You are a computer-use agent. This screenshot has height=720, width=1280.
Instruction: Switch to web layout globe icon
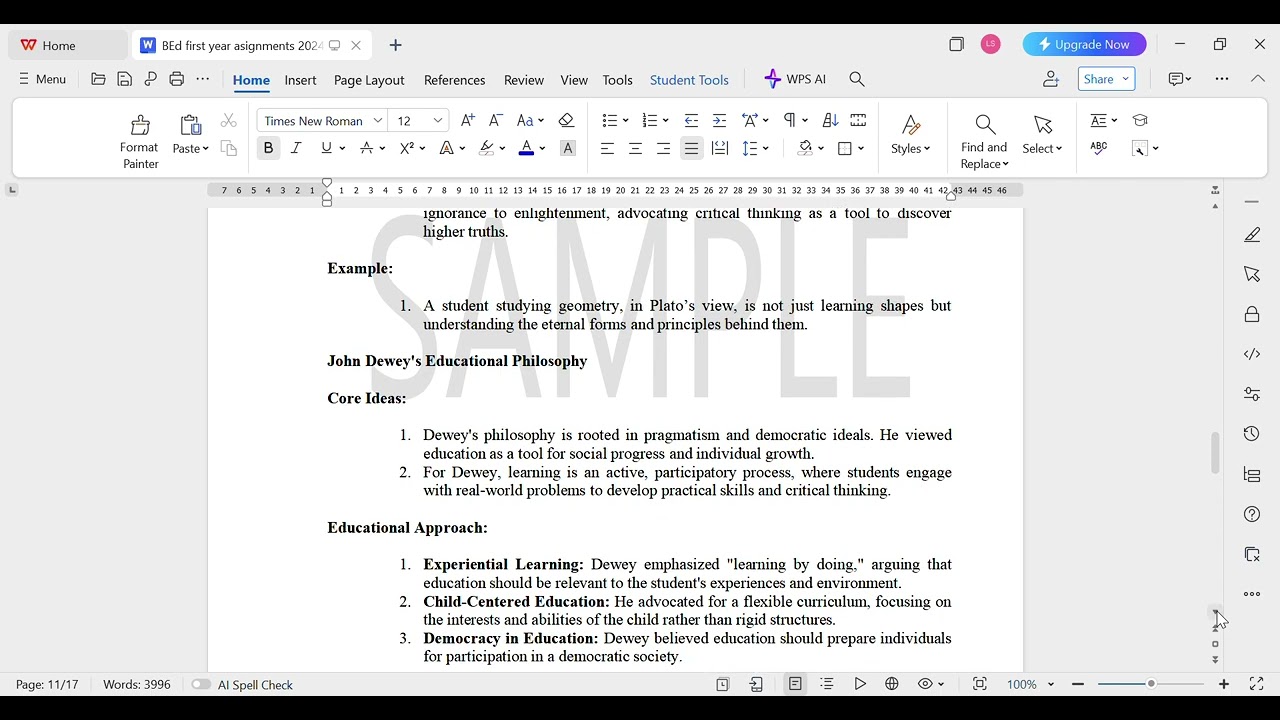(x=892, y=684)
